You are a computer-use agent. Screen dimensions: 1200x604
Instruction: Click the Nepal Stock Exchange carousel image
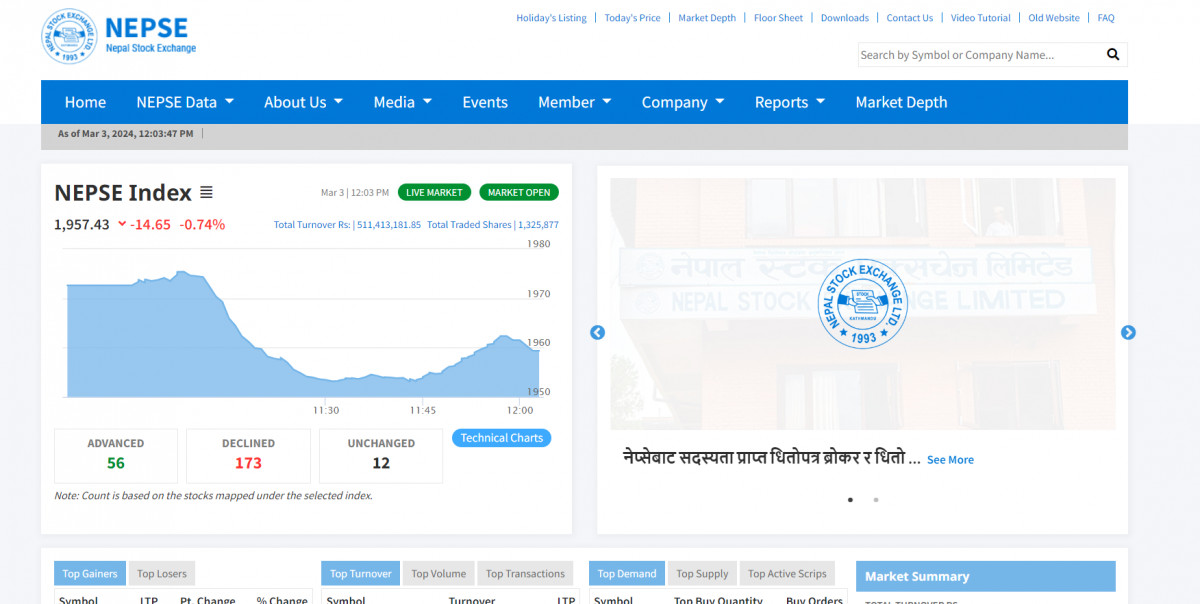863,304
